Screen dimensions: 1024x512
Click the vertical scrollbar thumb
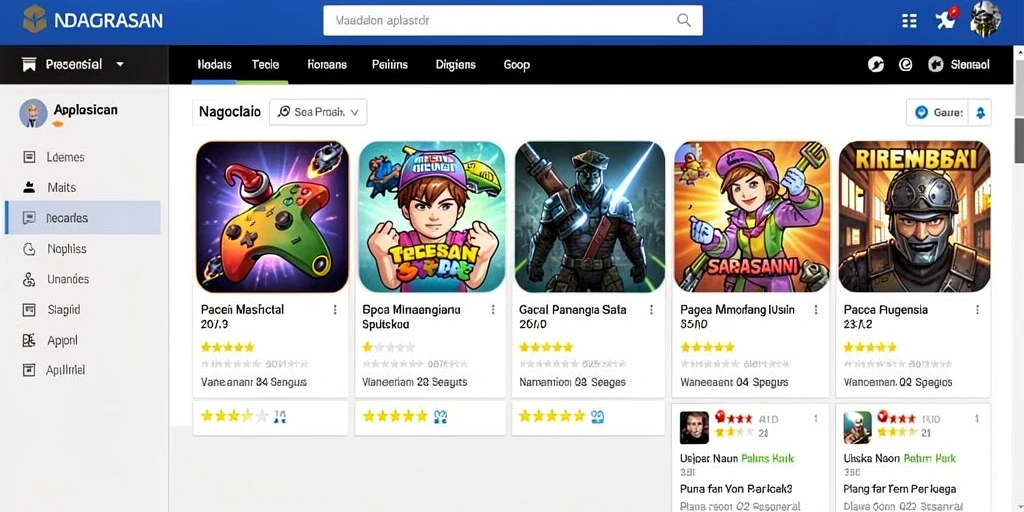[1019, 141]
